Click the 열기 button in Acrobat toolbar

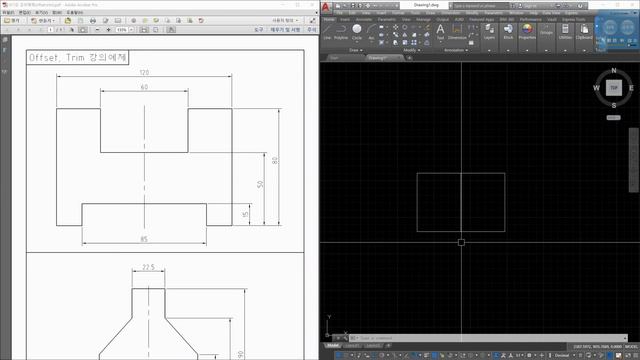(11, 20)
